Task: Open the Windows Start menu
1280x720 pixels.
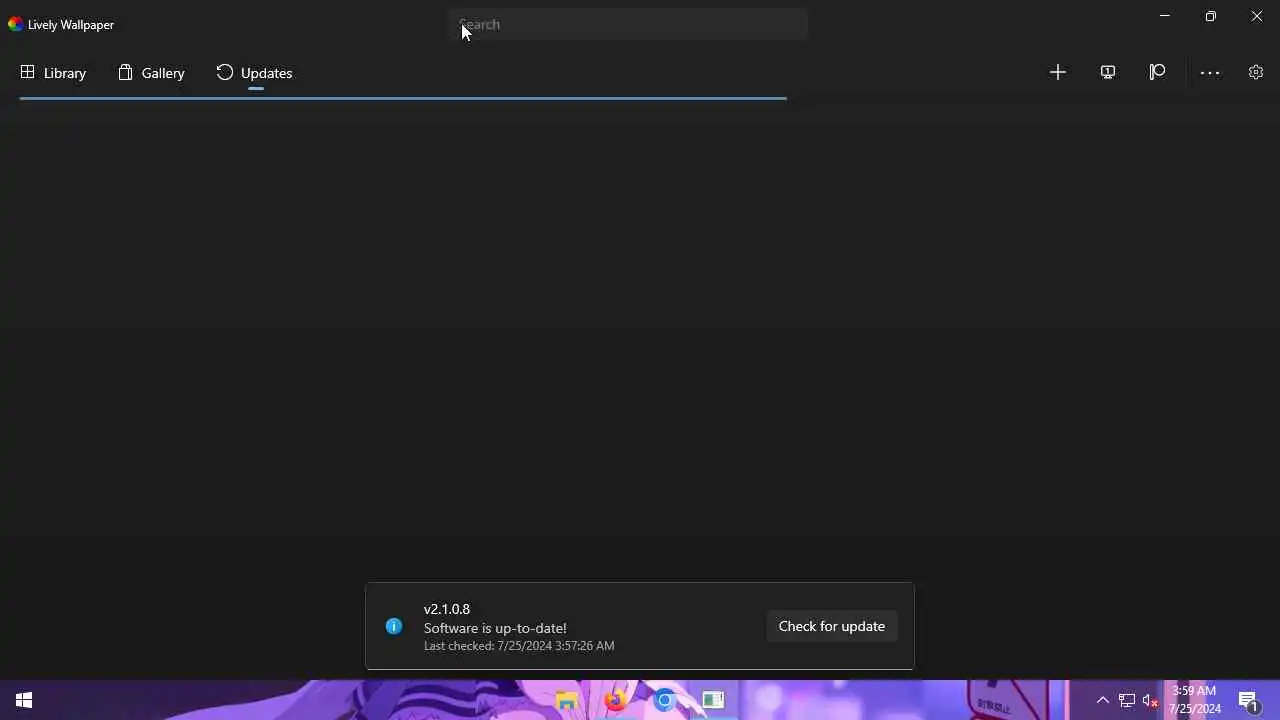Action: [24, 700]
